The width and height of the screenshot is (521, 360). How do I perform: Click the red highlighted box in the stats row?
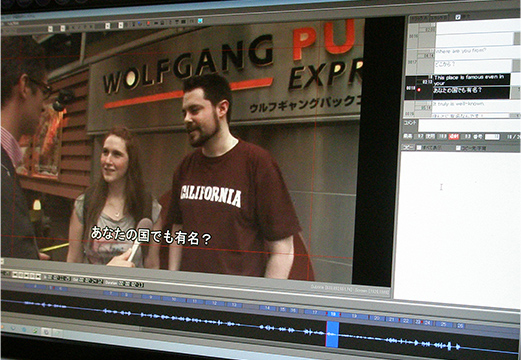point(454,137)
